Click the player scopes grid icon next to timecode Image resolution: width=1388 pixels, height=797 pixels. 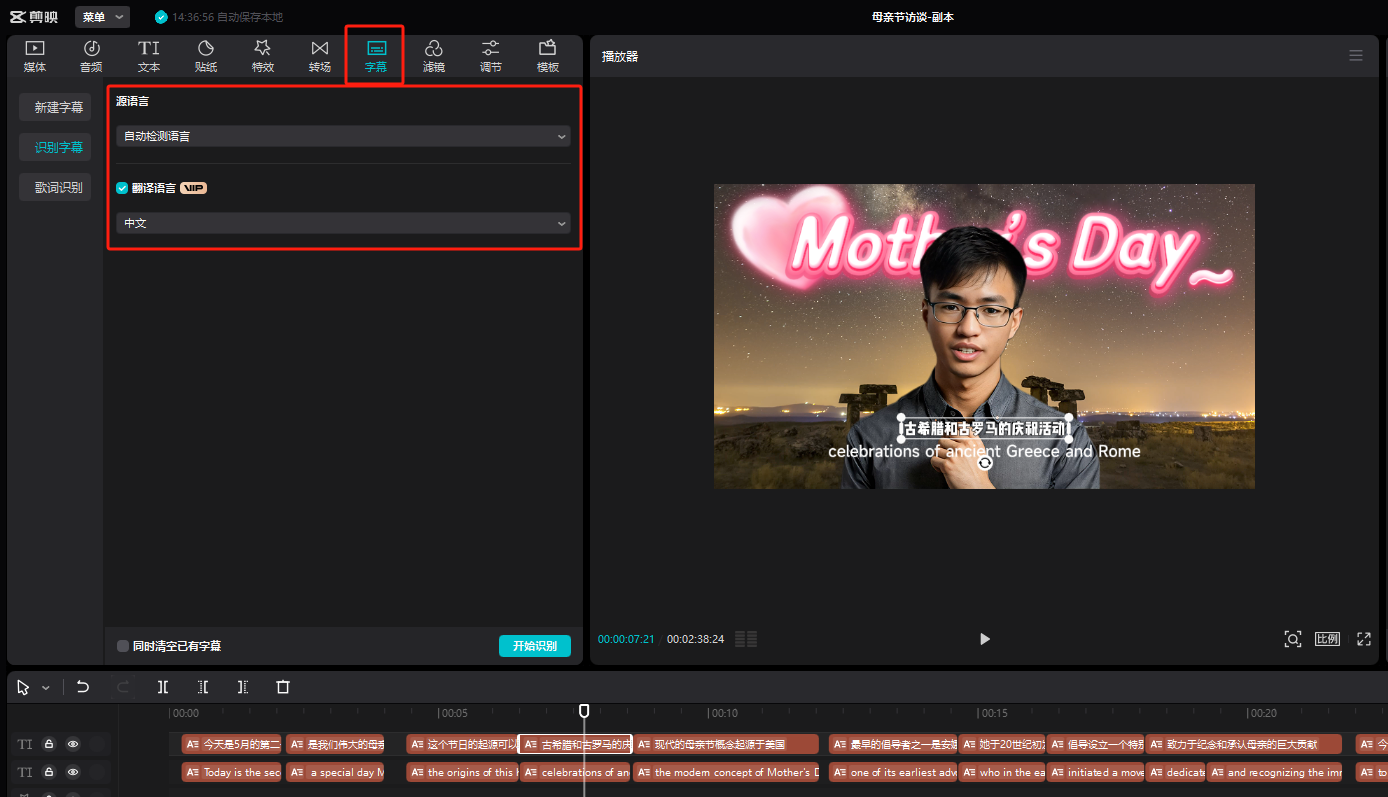(x=746, y=639)
